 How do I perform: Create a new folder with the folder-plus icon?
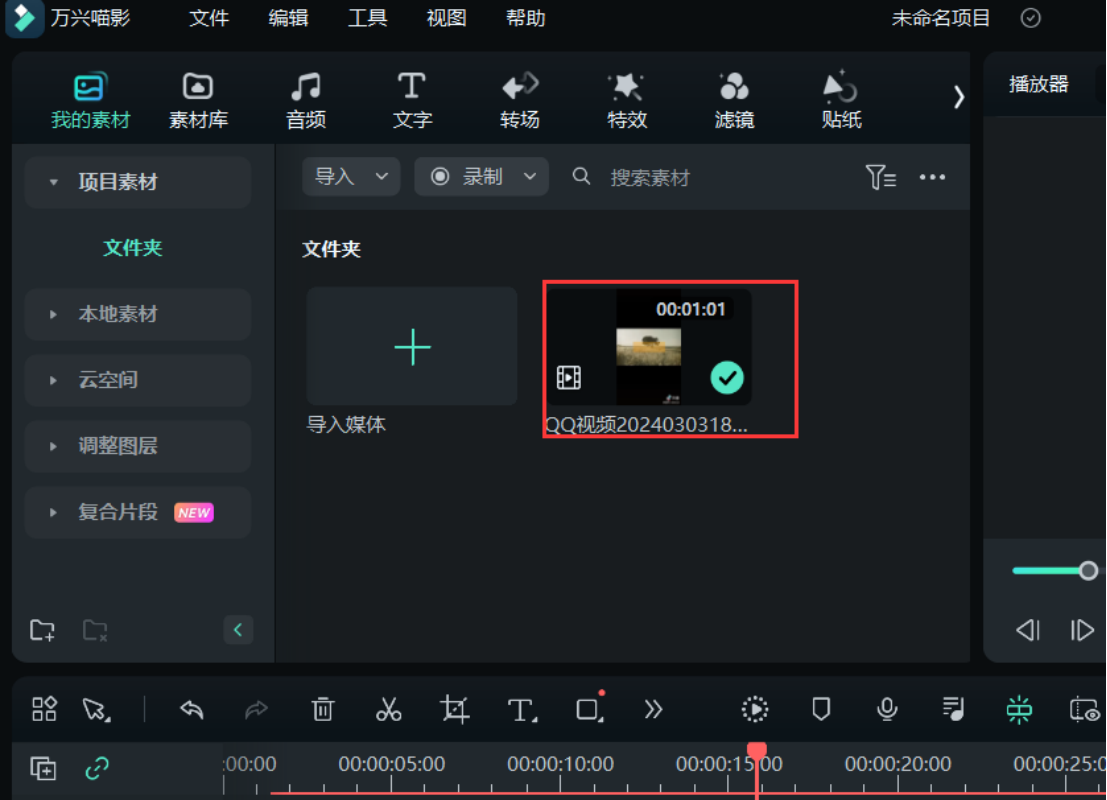pos(42,630)
